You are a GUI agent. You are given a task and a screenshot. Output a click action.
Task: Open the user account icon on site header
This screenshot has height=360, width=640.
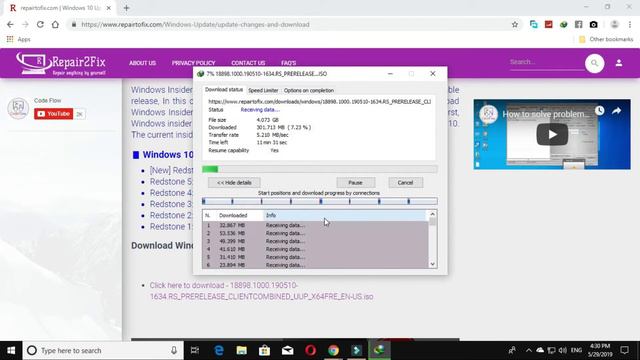coord(619,63)
